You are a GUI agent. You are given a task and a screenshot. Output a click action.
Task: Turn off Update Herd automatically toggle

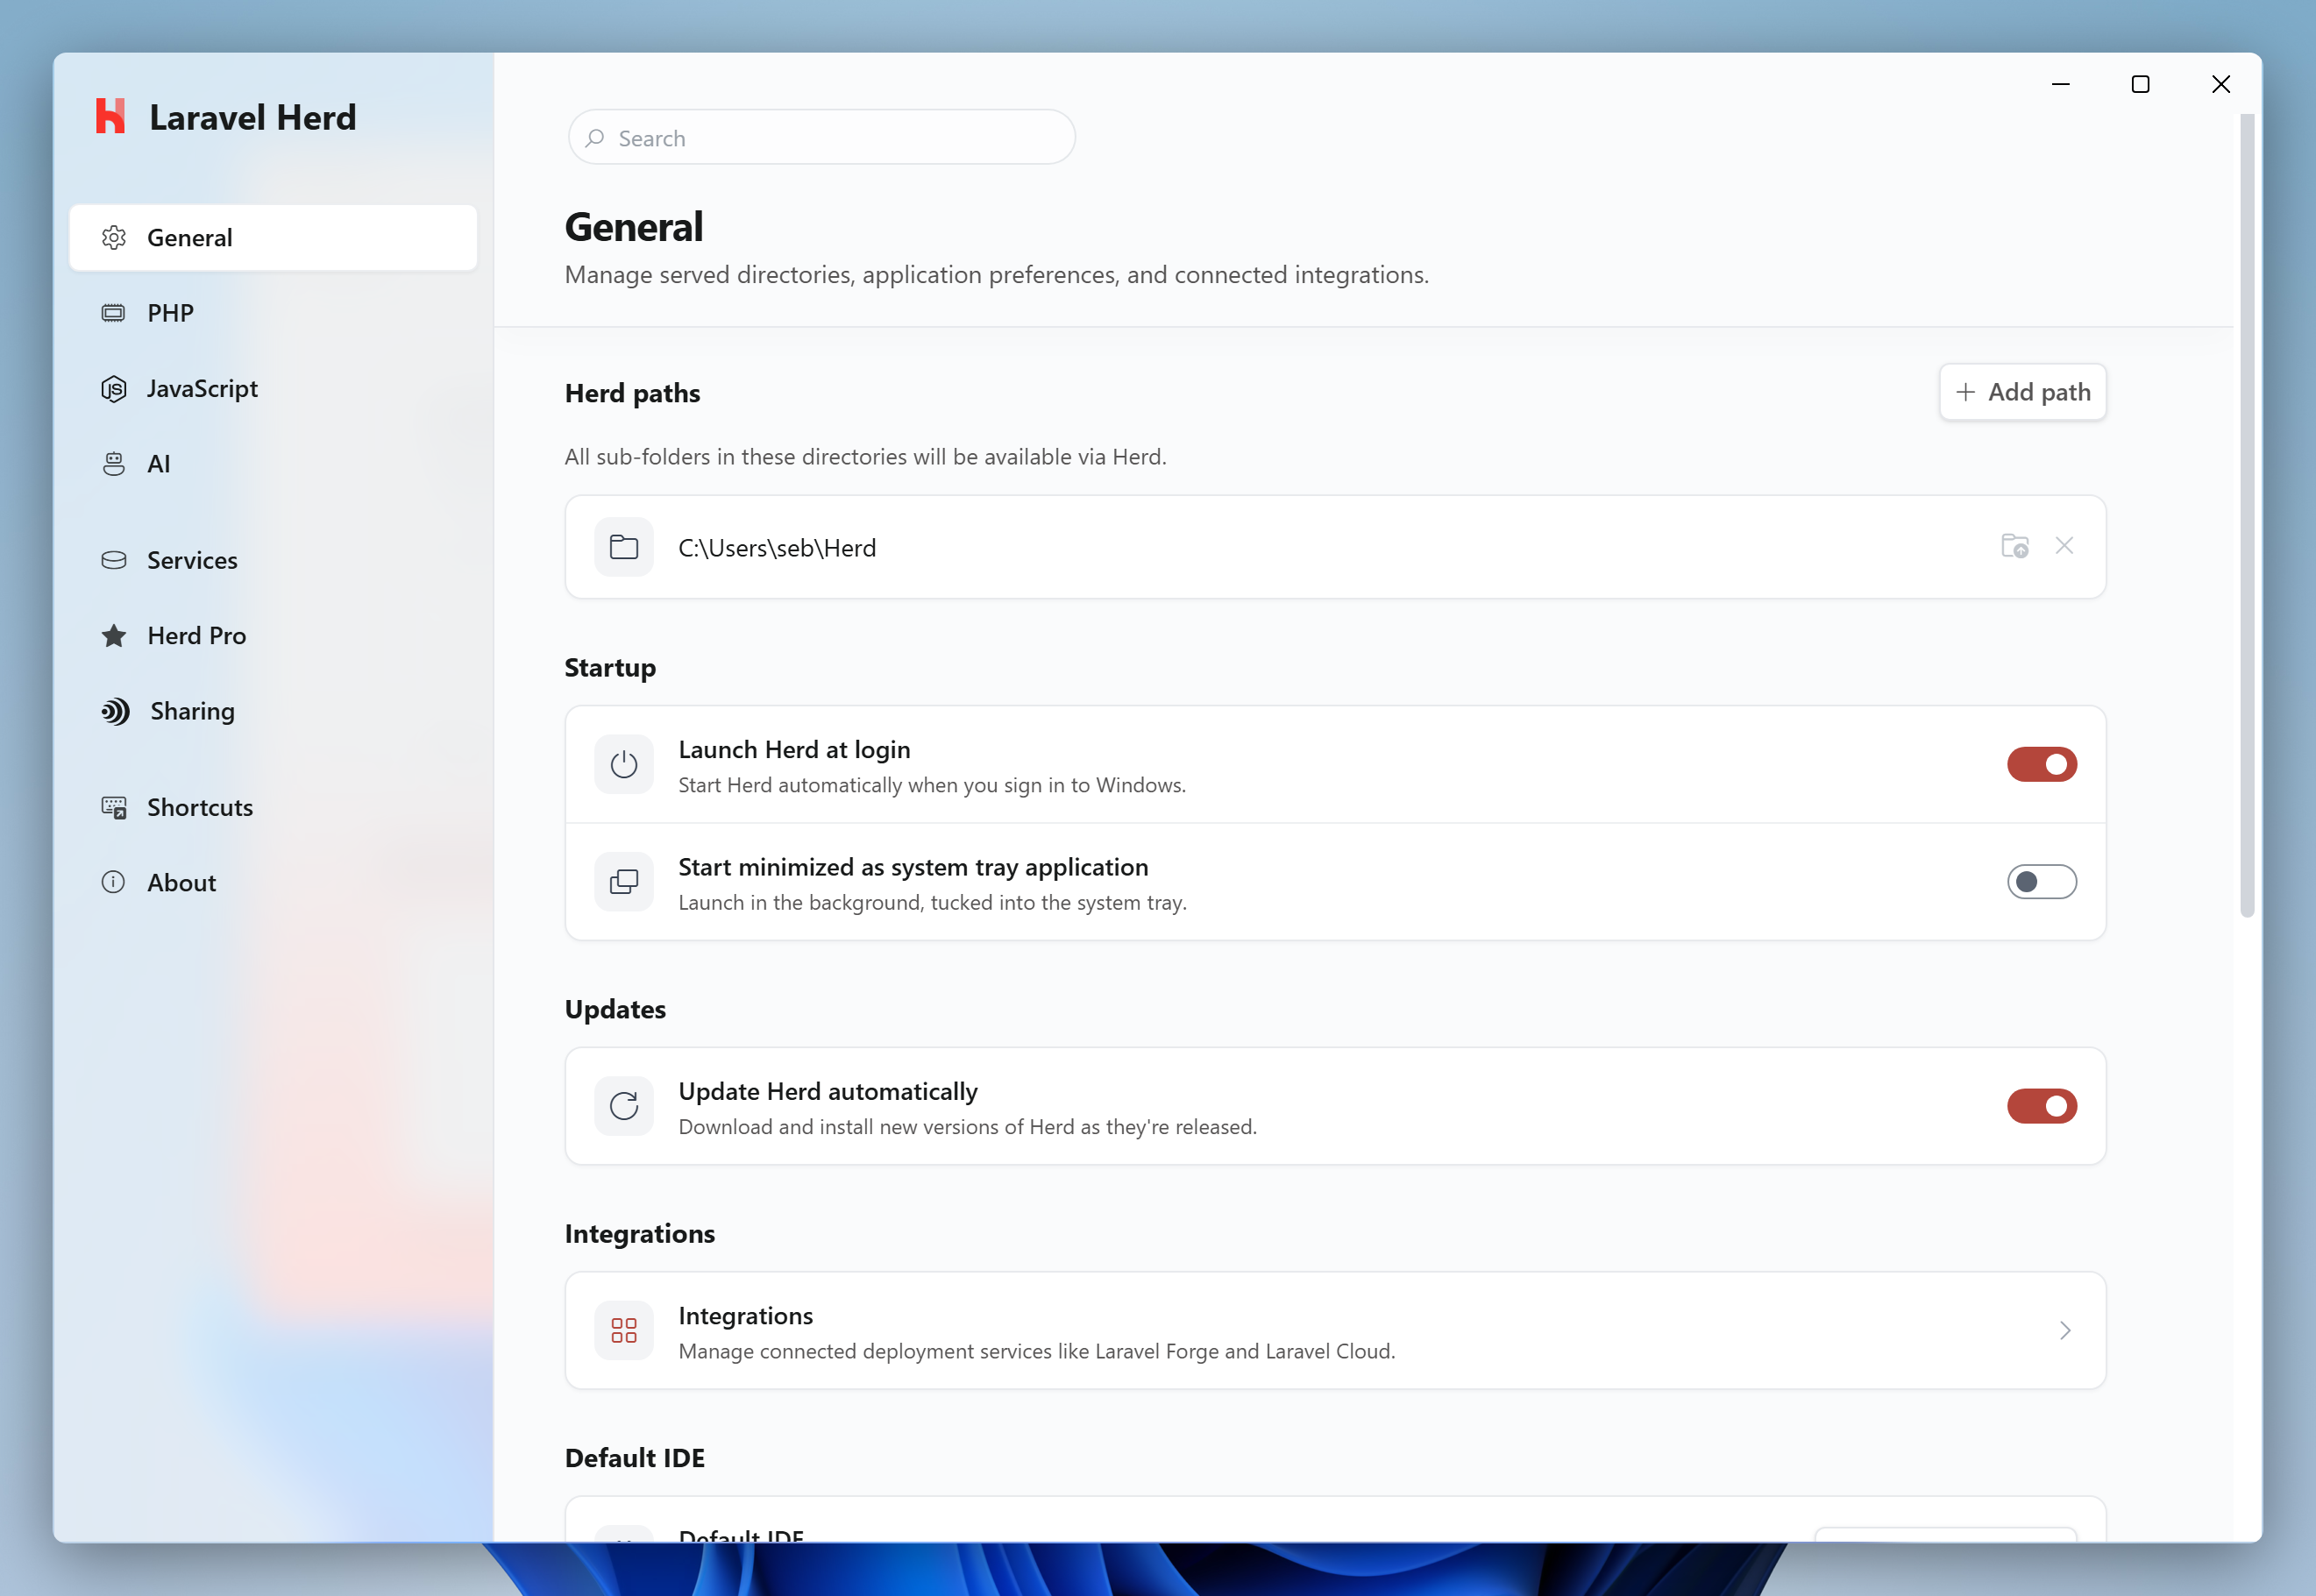click(x=2042, y=1106)
